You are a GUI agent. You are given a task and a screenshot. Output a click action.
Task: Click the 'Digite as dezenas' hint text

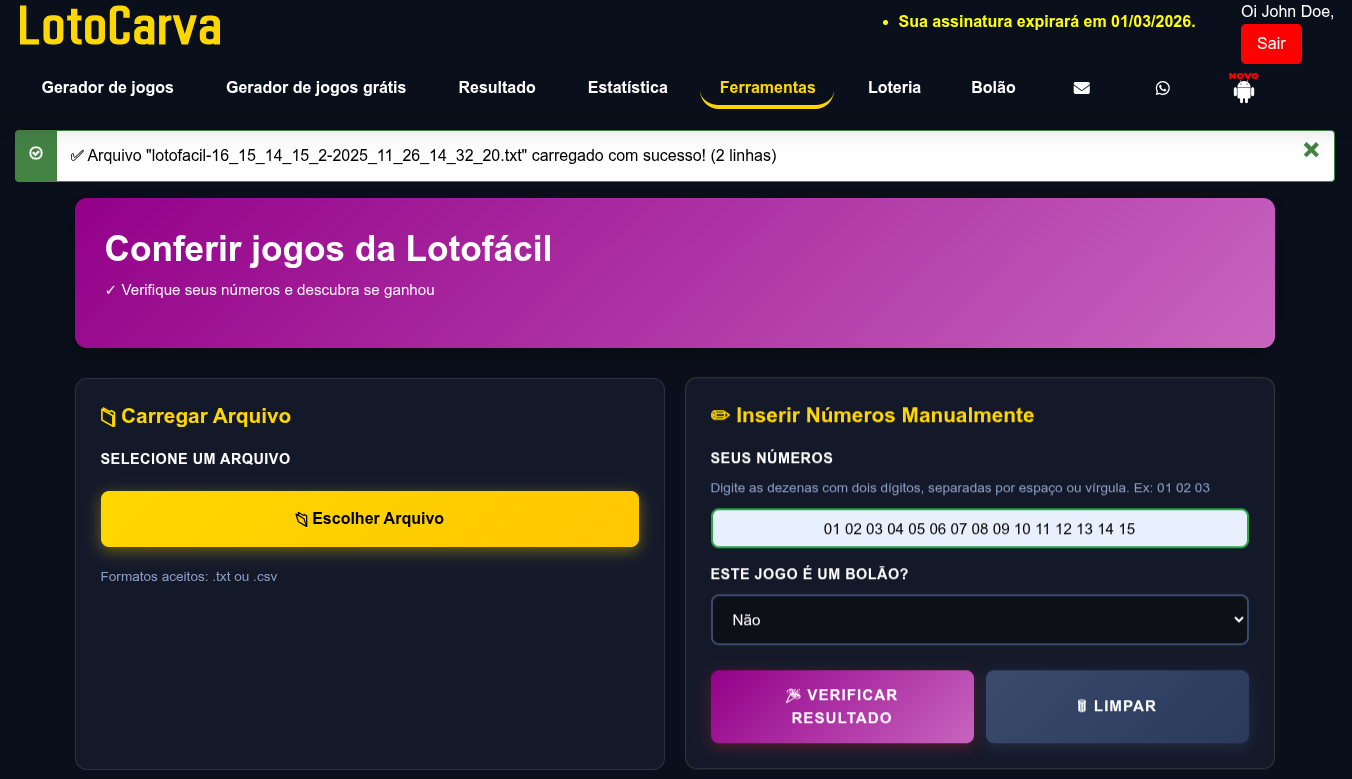[960, 488]
